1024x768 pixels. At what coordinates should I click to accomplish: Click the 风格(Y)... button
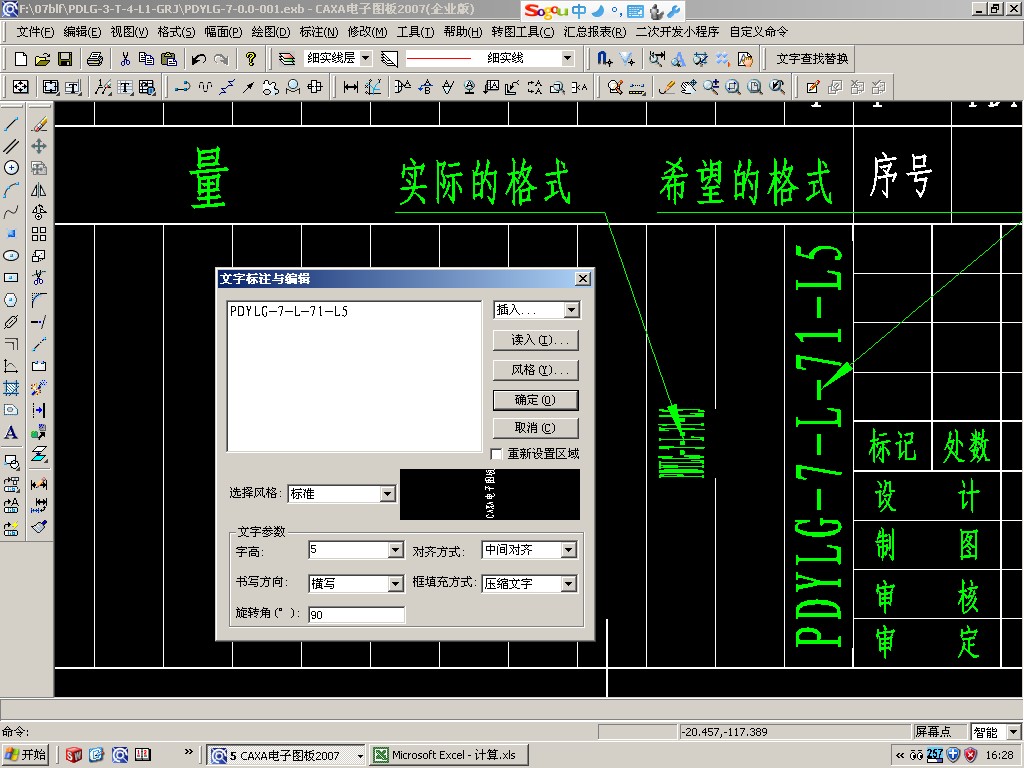(536, 370)
